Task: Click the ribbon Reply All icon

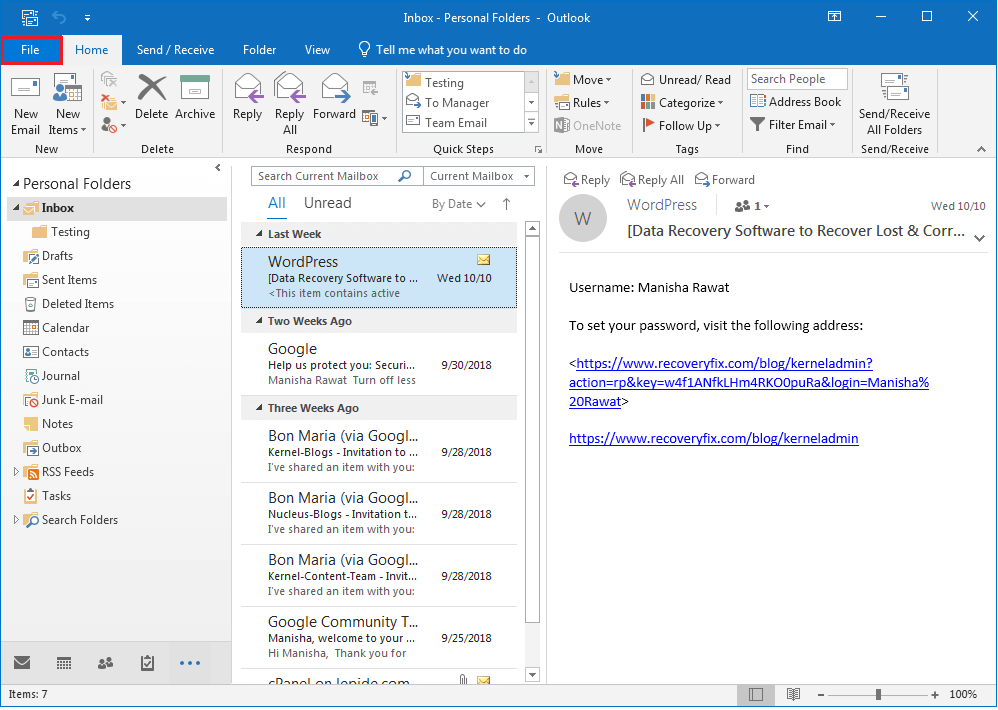Action: pyautogui.click(x=290, y=88)
